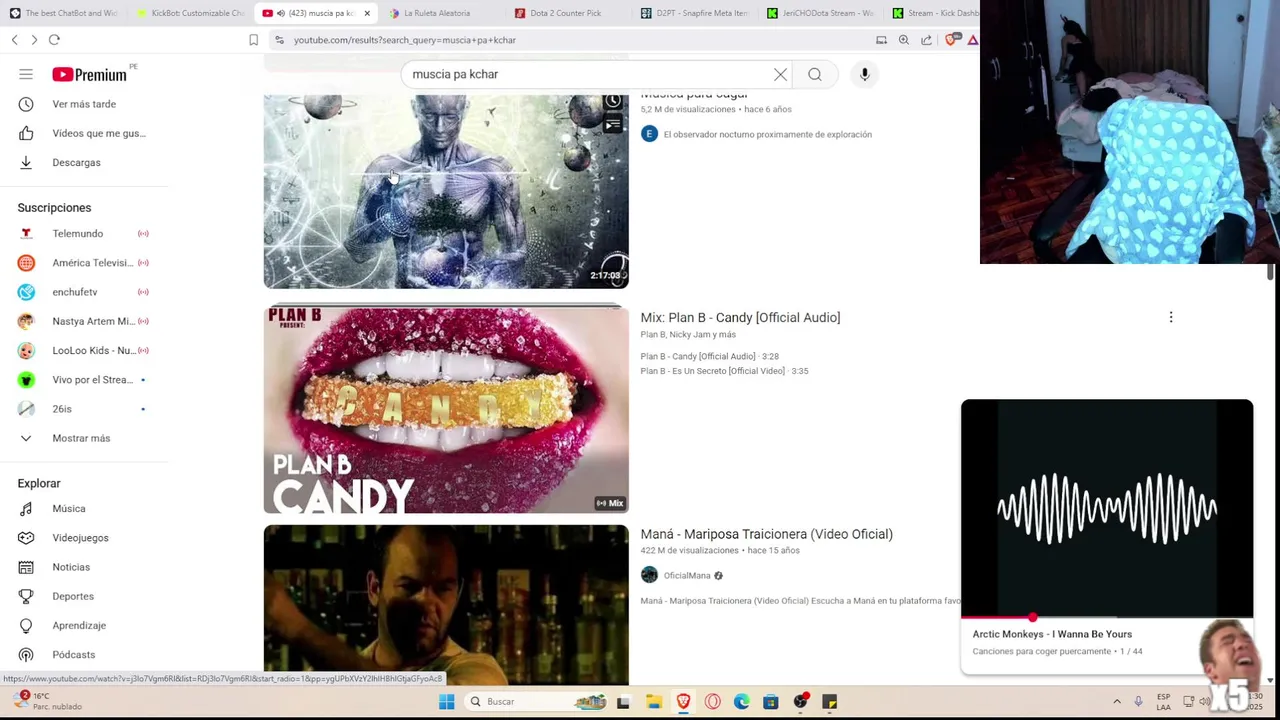Open Deportes in Explorar section
The width and height of the screenshot is (1280, 720).
73,596
